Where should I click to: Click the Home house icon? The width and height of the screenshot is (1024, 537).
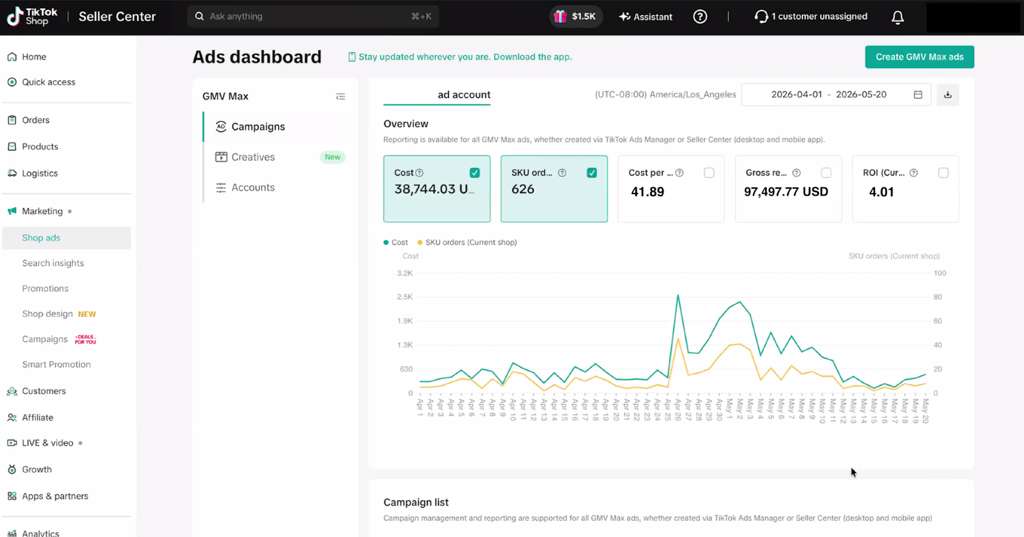point(12,57)
